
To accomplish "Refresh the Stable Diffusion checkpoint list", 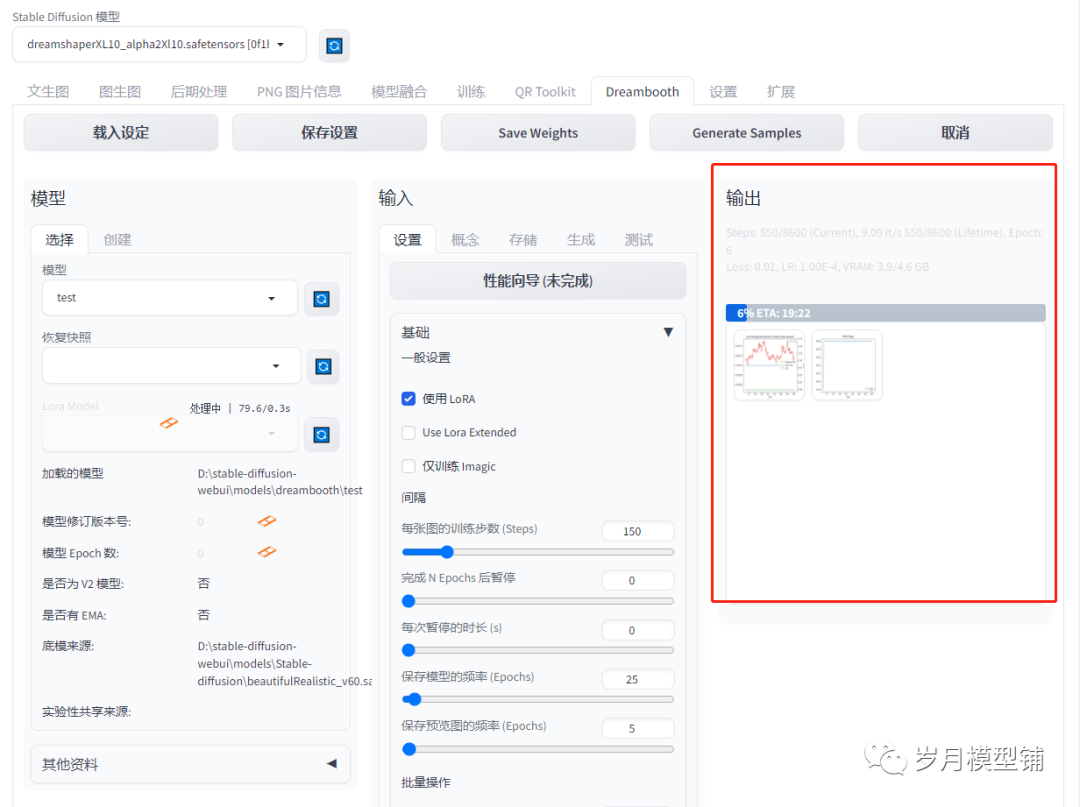I will [334, 45].
